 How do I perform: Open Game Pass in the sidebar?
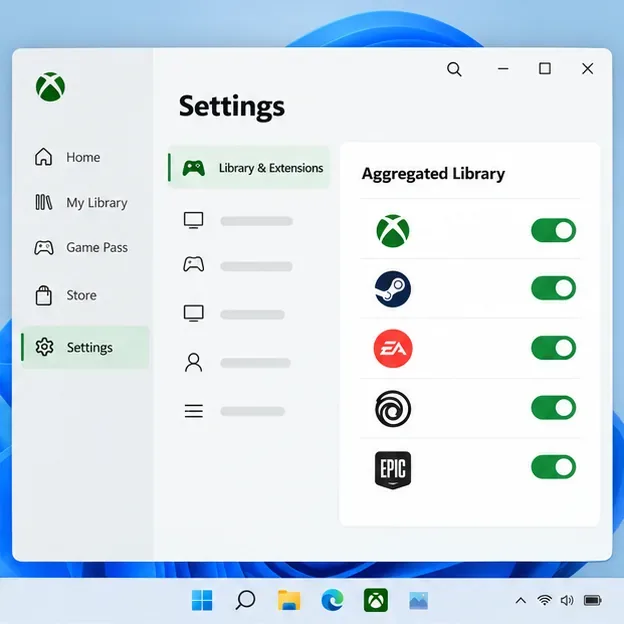(81, 248)
